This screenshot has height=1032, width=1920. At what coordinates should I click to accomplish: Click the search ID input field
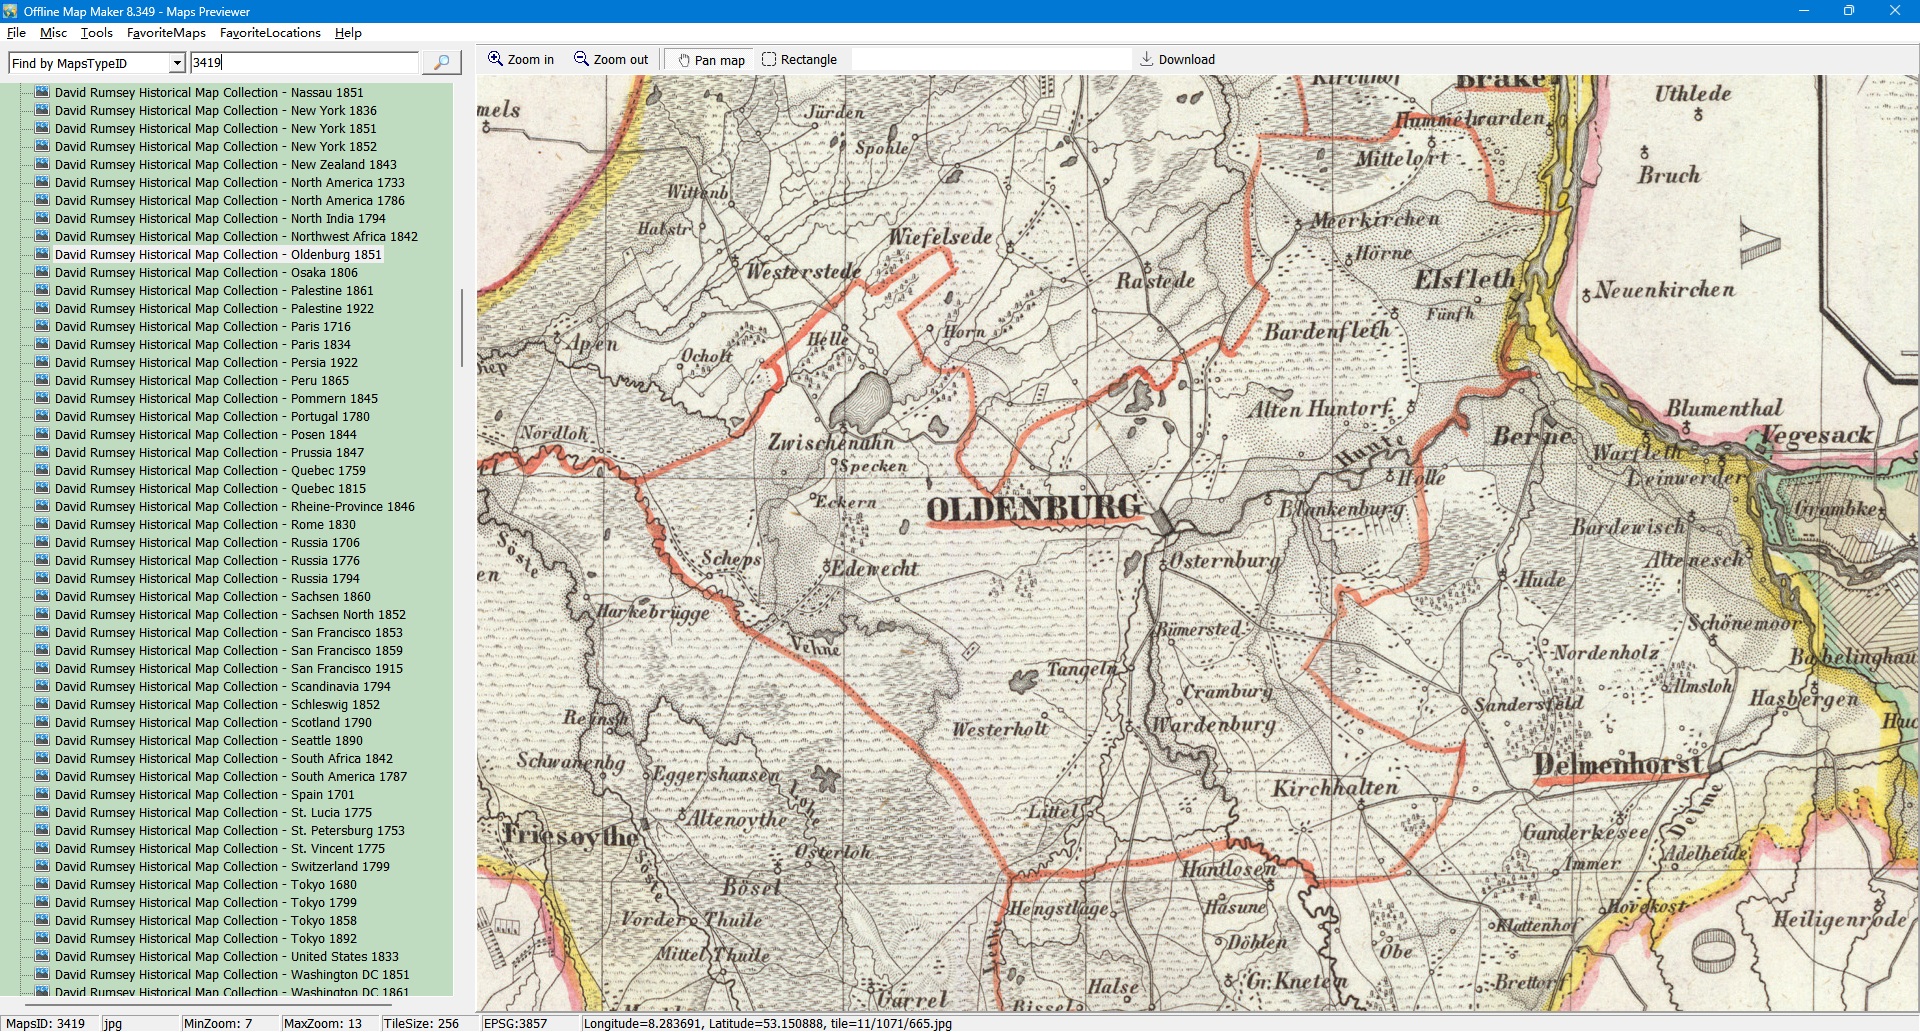tap(304, 63)
